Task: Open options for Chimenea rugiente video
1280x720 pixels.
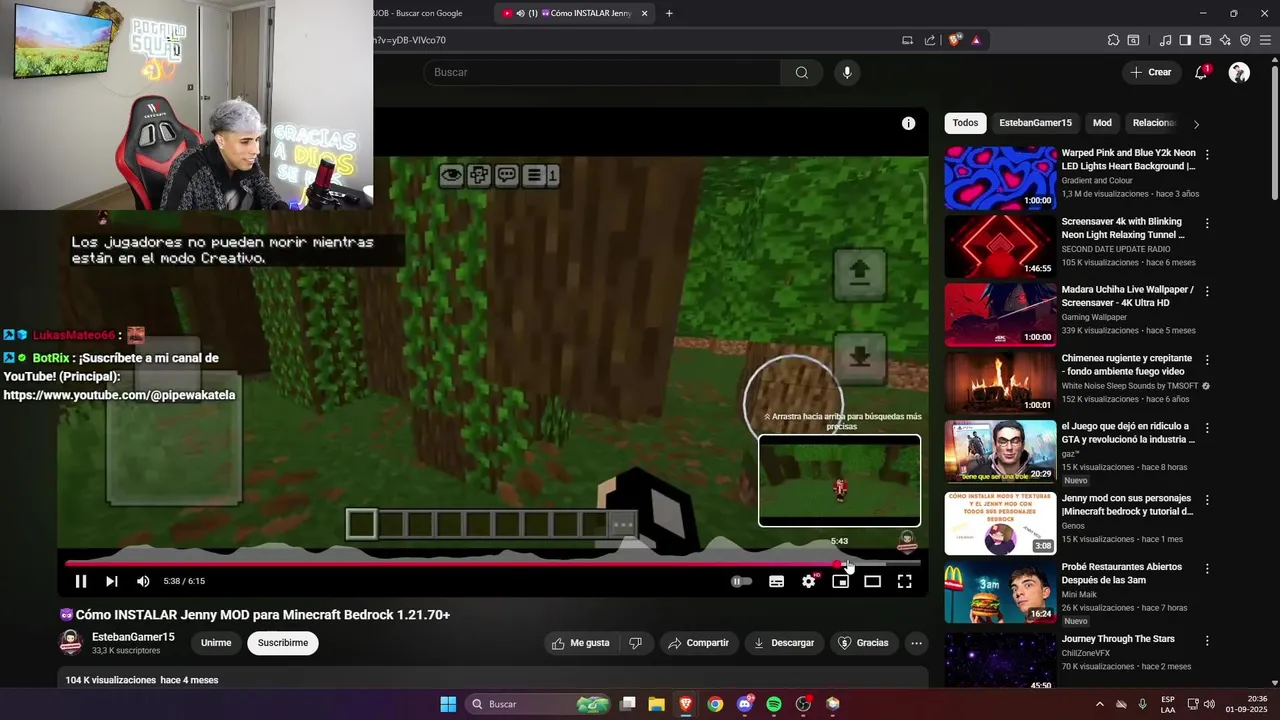Action: [x=1207, y=360]
